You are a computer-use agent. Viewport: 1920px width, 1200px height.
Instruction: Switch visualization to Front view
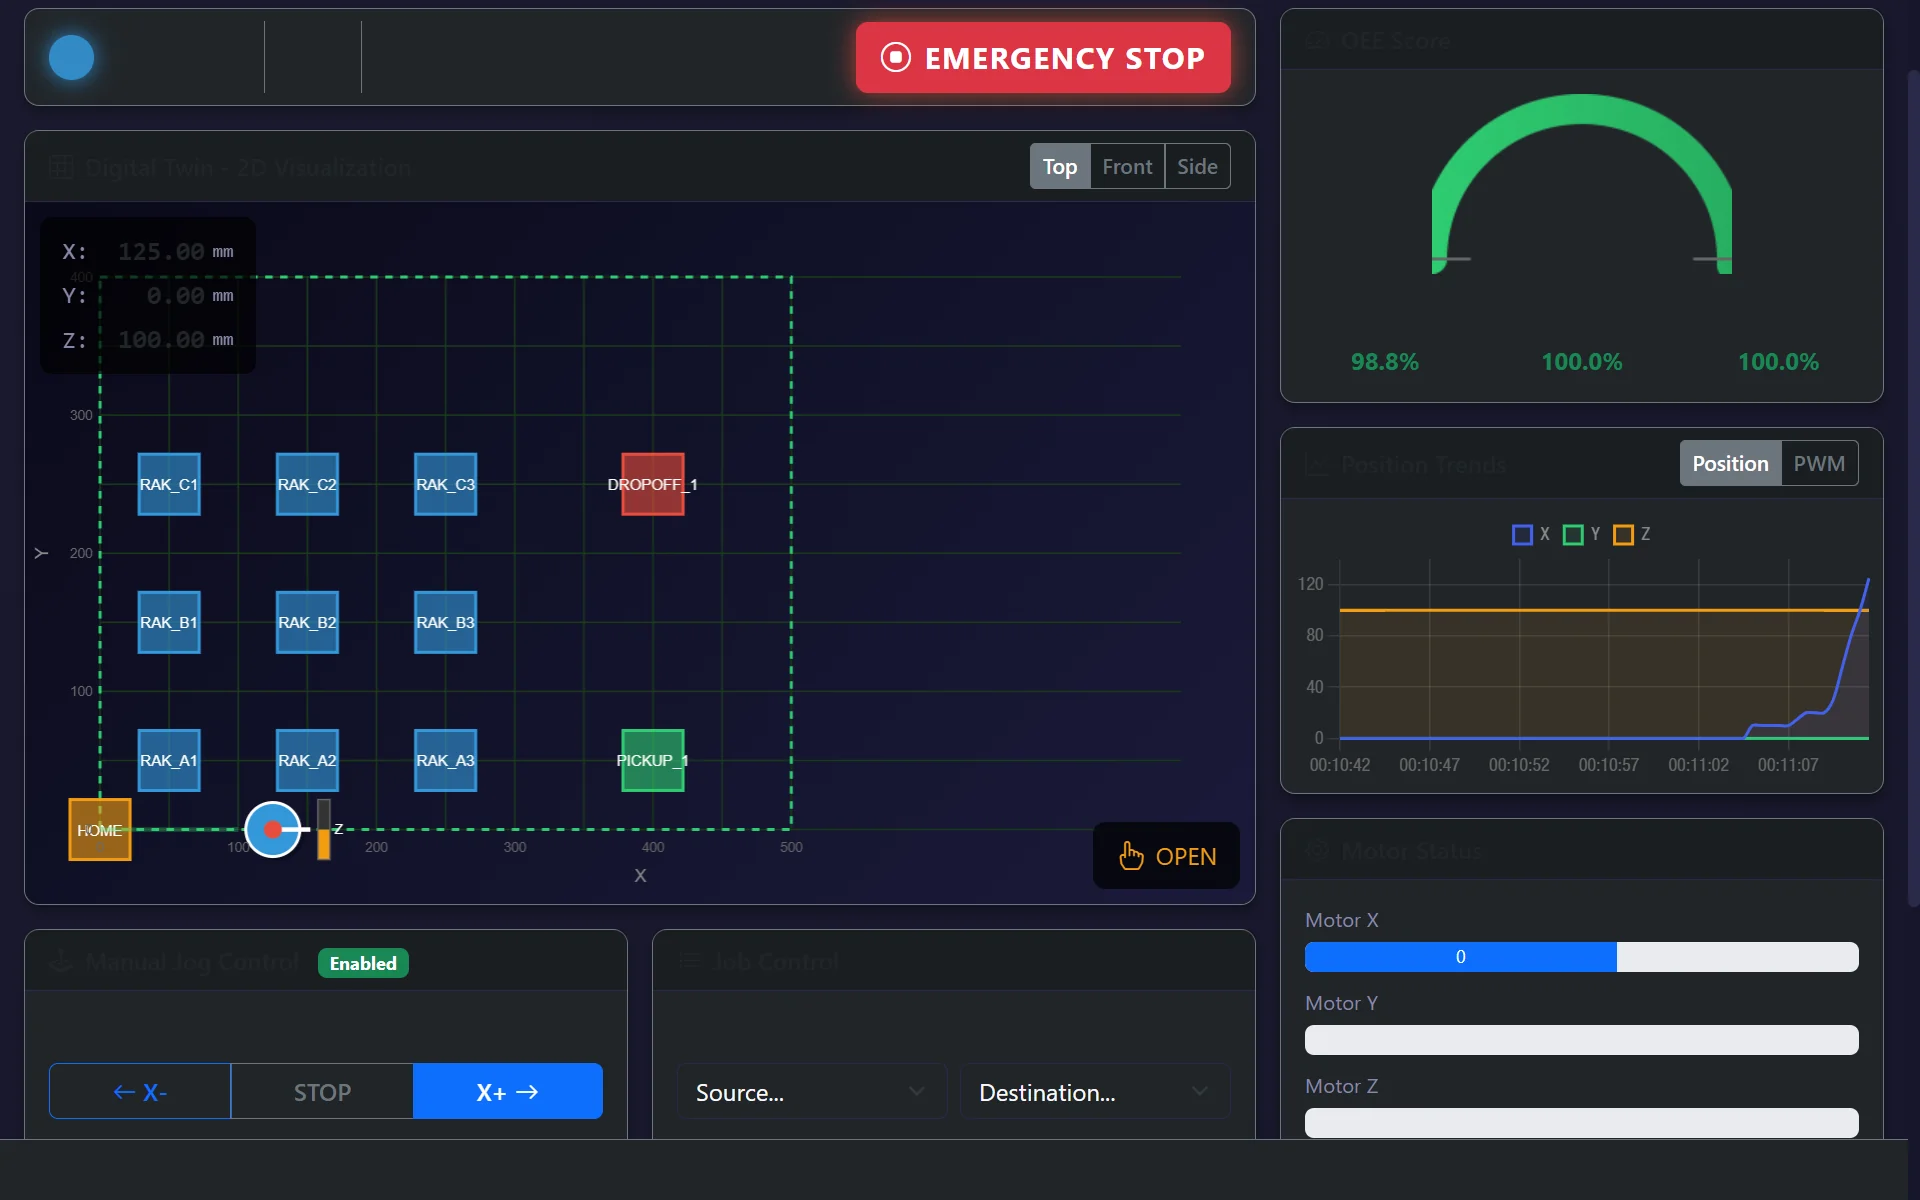(x=1127, y=167)
